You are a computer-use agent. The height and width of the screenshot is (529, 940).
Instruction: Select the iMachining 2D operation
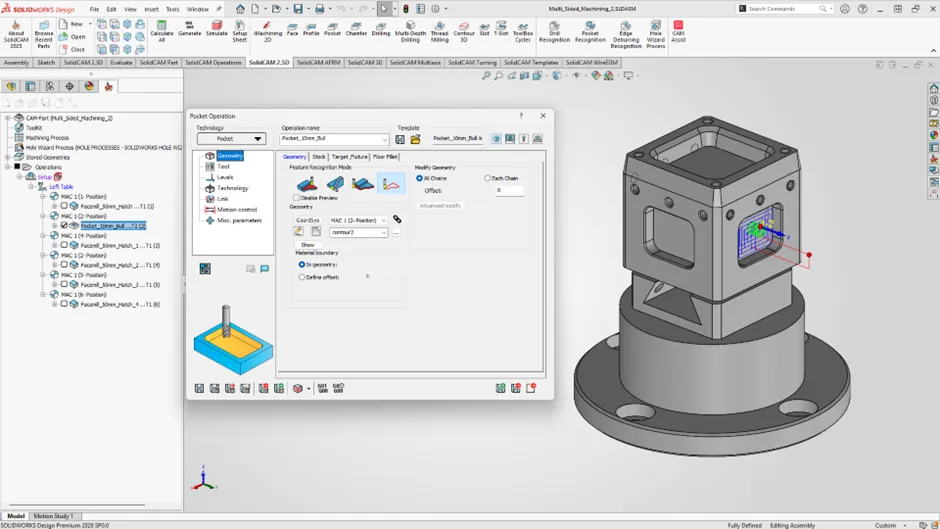[267, 31]
